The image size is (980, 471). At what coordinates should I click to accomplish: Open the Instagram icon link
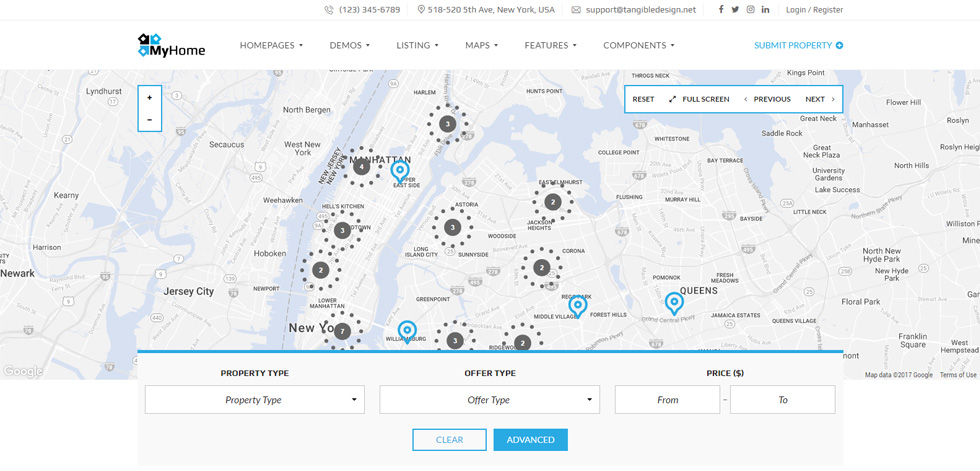[x=750, y=9]
